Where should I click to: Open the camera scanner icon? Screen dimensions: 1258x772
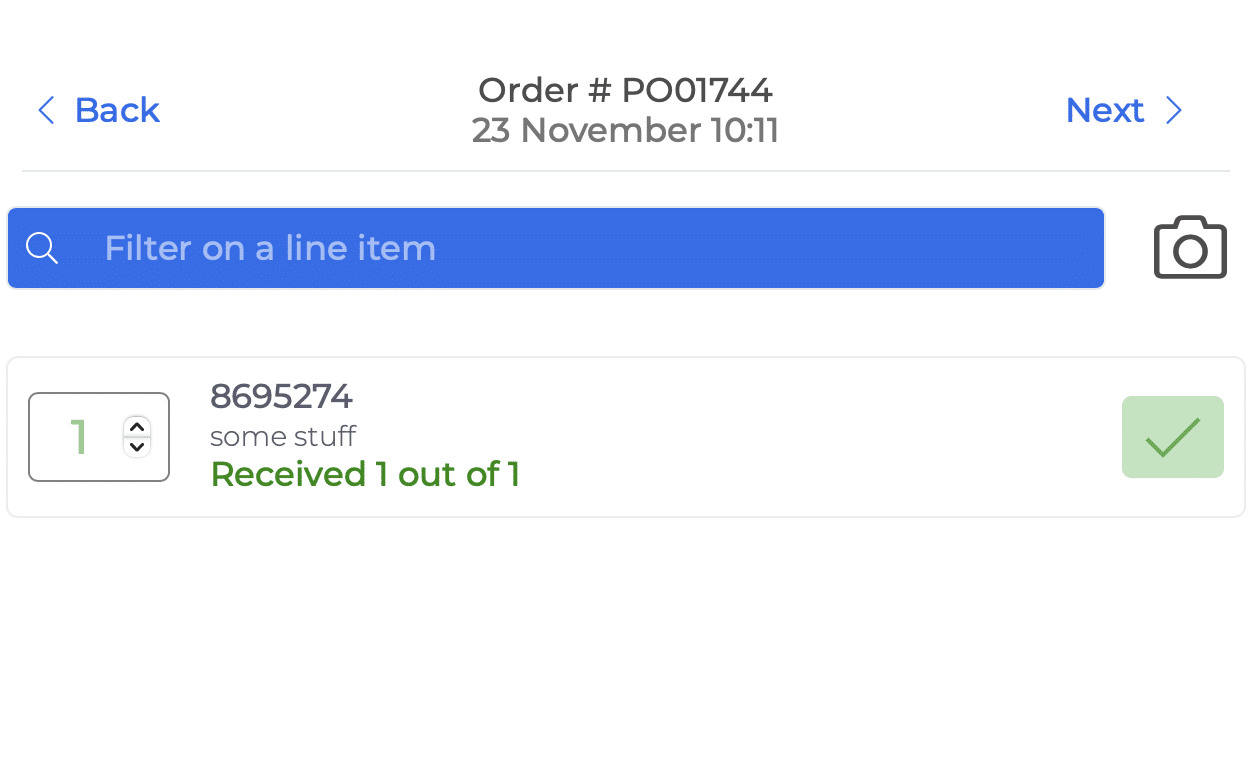(1190, 247)
